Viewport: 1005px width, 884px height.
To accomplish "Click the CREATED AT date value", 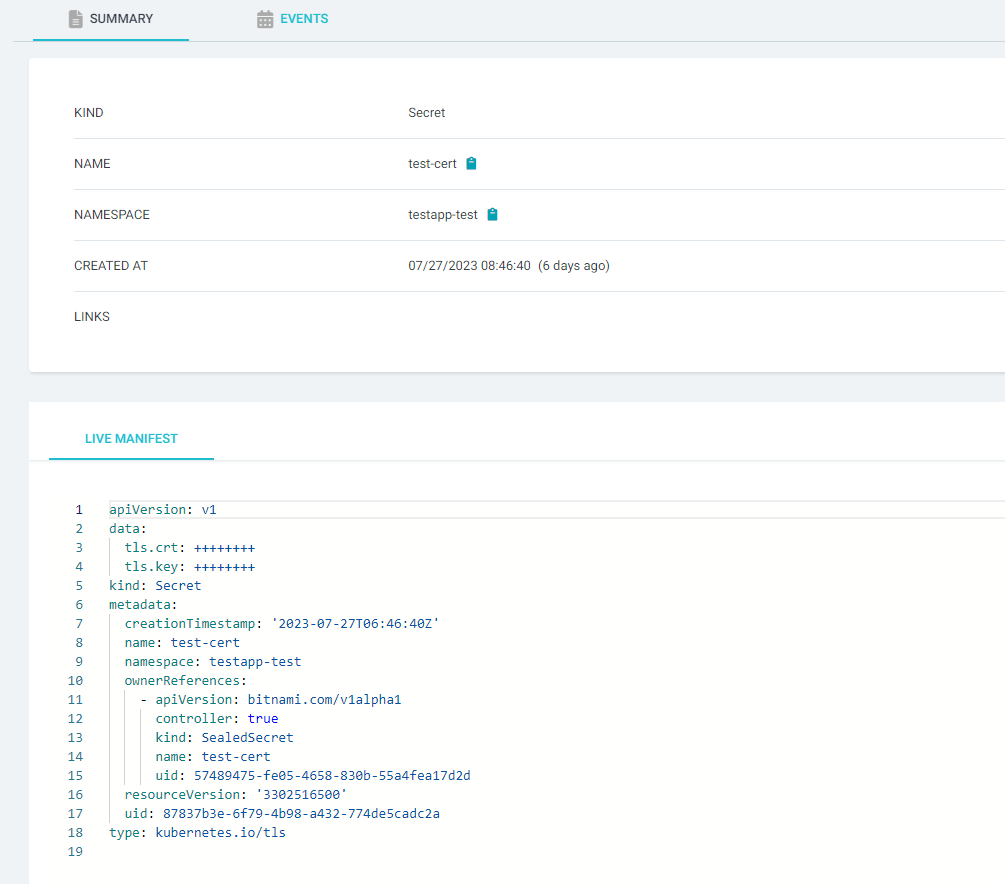I will point(469,266).
